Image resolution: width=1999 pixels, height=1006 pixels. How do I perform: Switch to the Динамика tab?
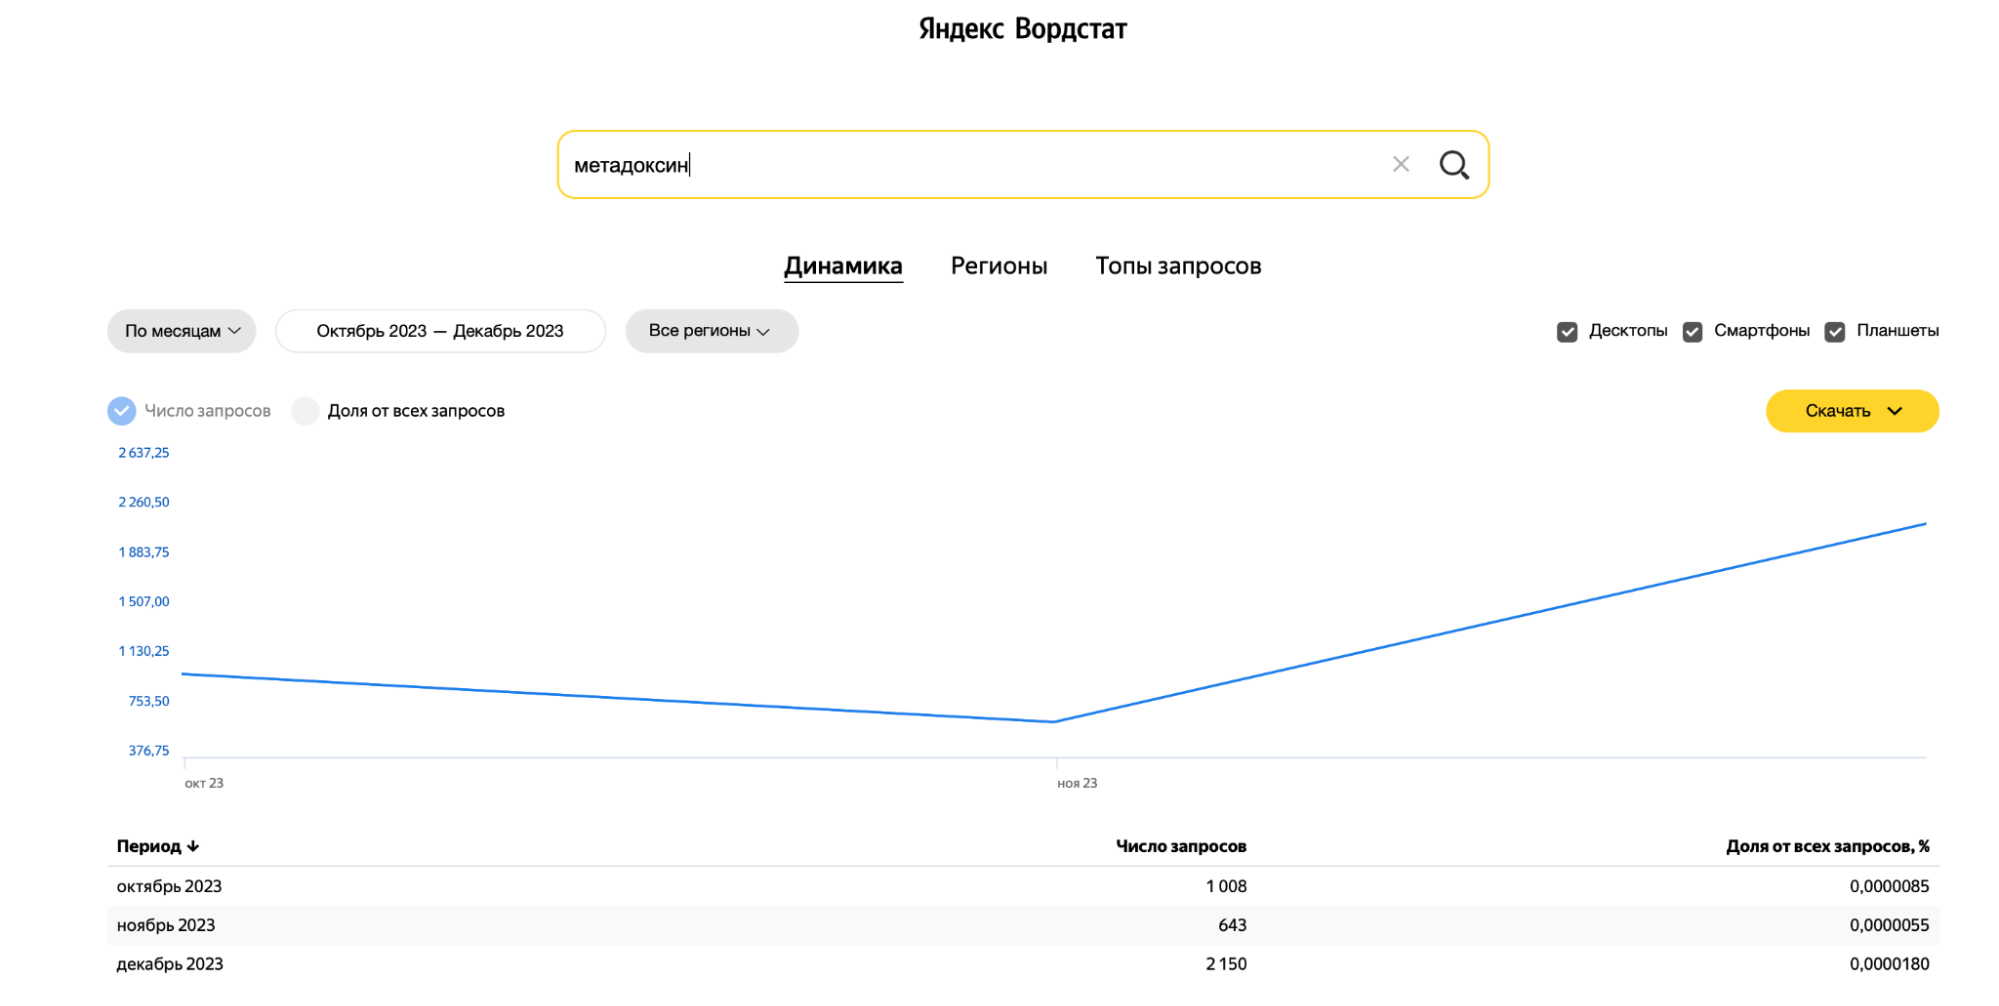coord(843,266)
